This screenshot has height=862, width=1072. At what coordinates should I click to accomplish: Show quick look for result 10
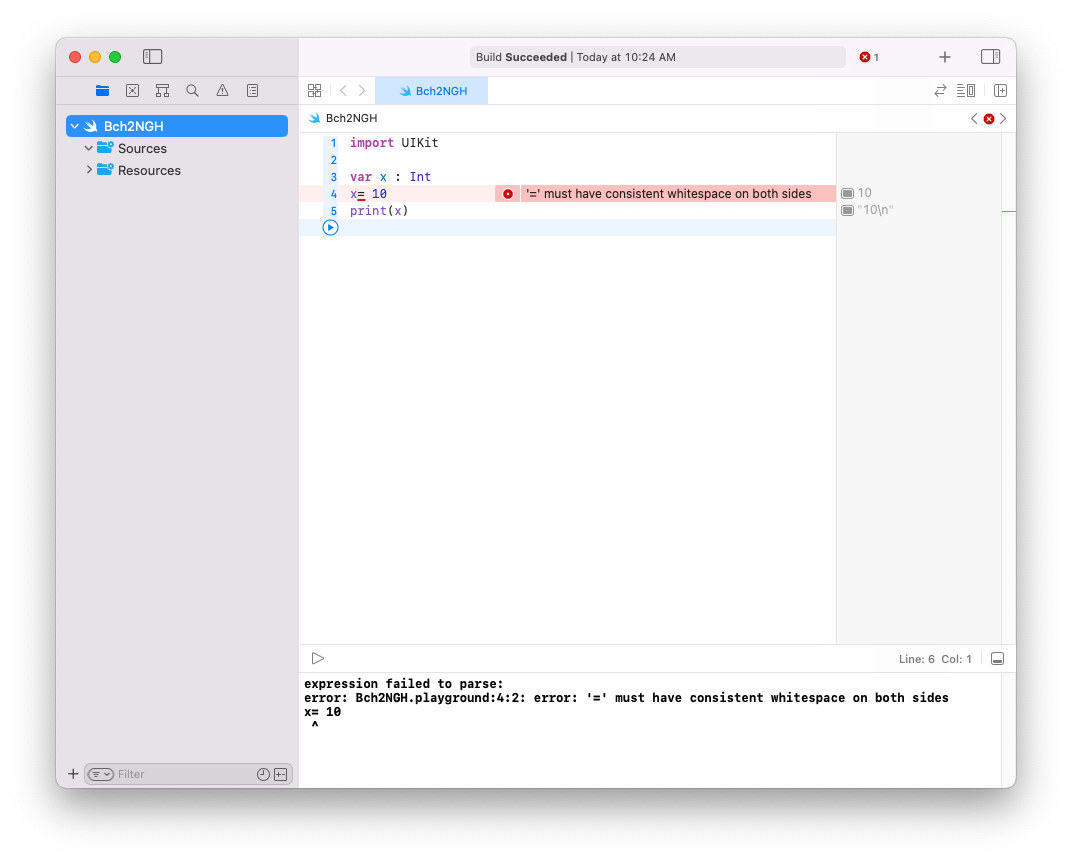[x=847, y=193]
